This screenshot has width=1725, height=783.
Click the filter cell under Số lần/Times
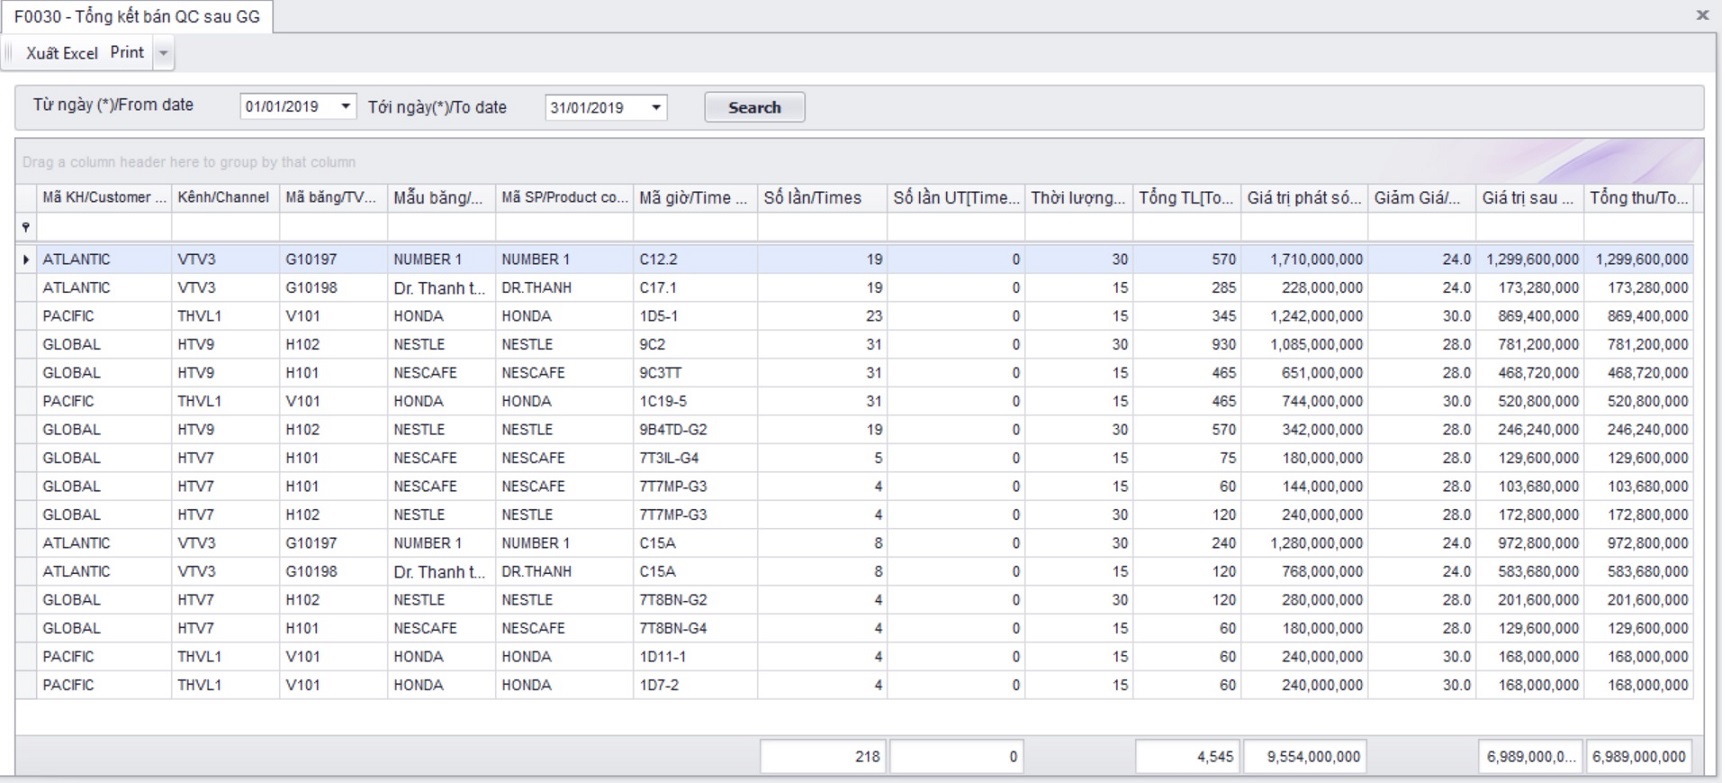(822, 228)
